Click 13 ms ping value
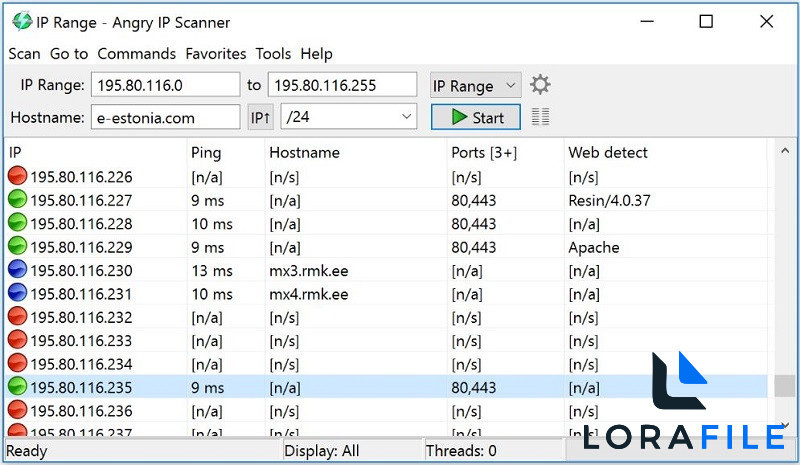800x465 pixels. click(x=212, y=271)
